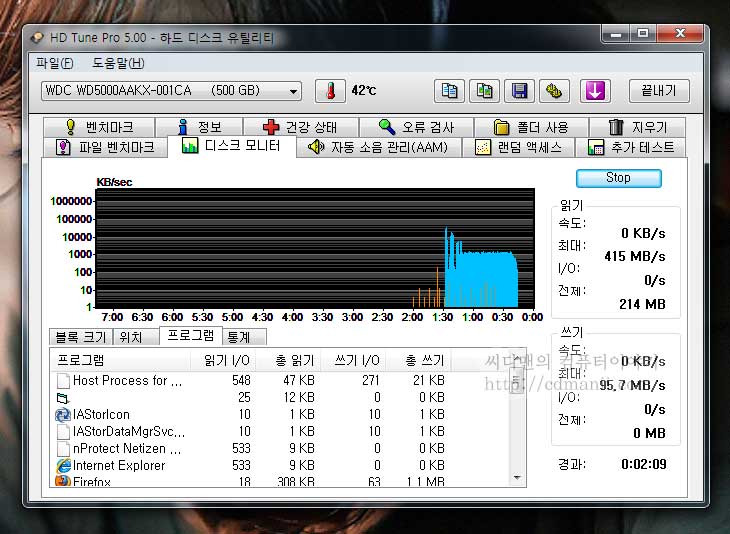Click the copy text to clipboard icon
730x534 pixels.
click(449, 90)
